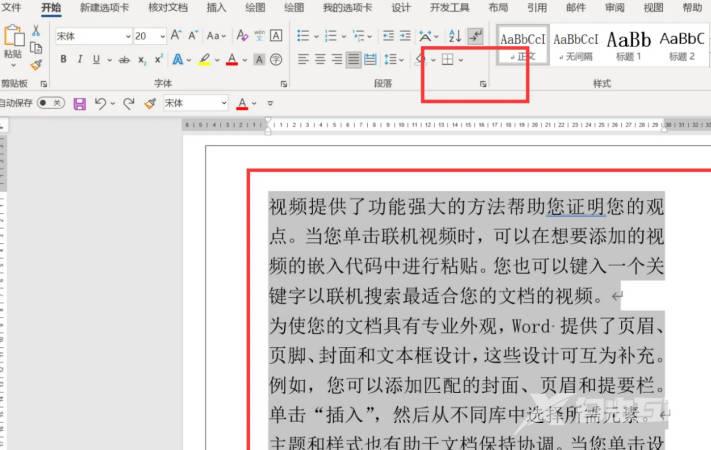Toggle show/hide paragraph marks button

(475, 36)
